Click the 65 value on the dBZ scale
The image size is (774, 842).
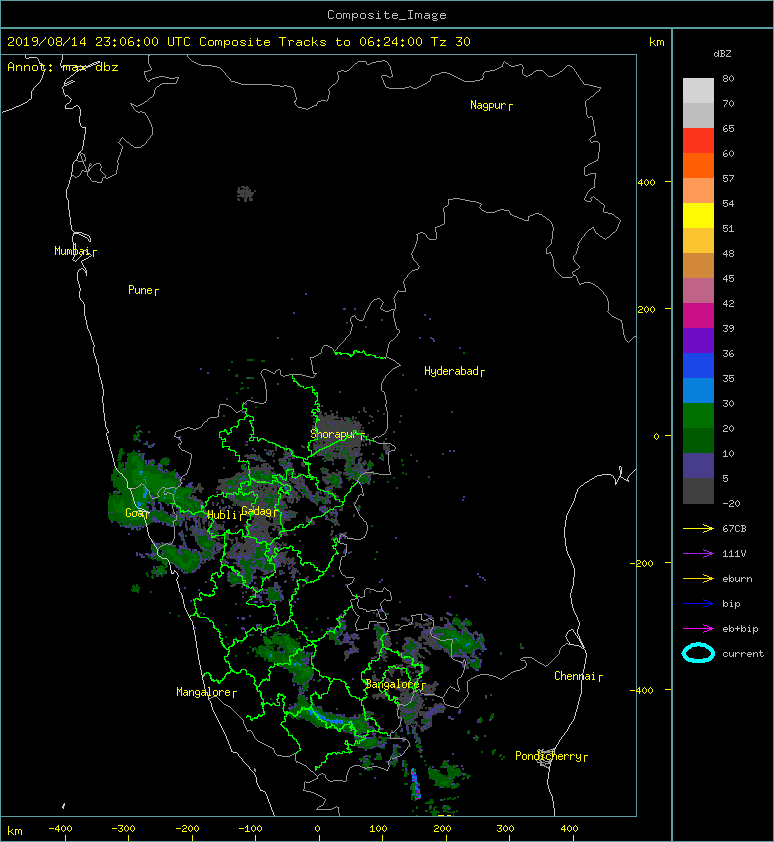click(x=728, y=128)
